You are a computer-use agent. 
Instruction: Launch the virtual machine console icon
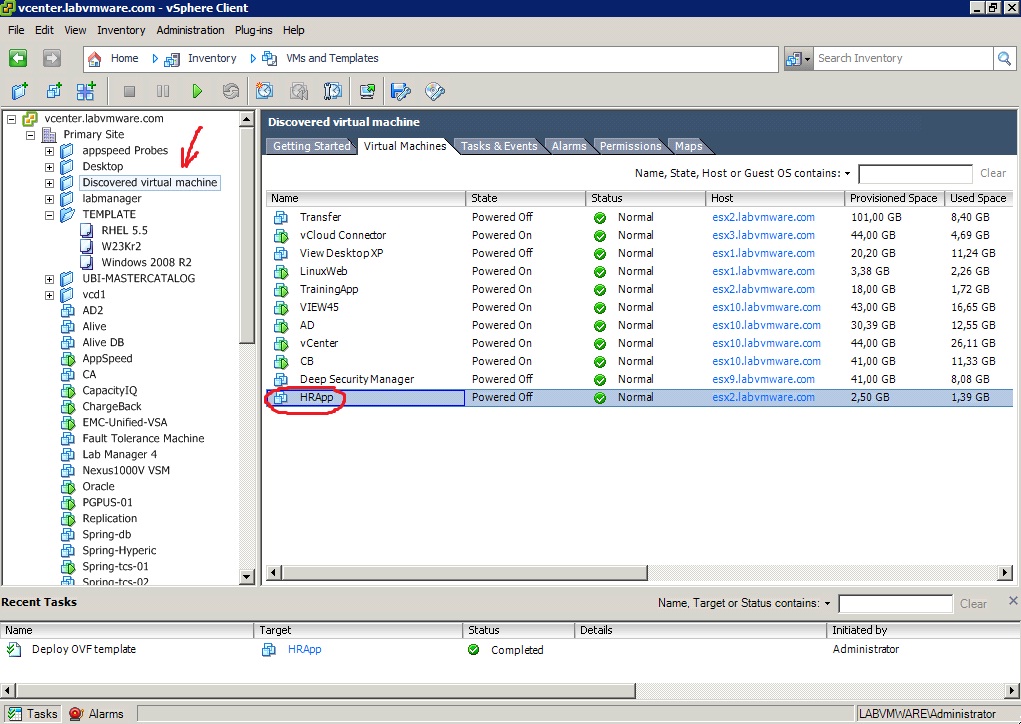(x=367, y=91)
